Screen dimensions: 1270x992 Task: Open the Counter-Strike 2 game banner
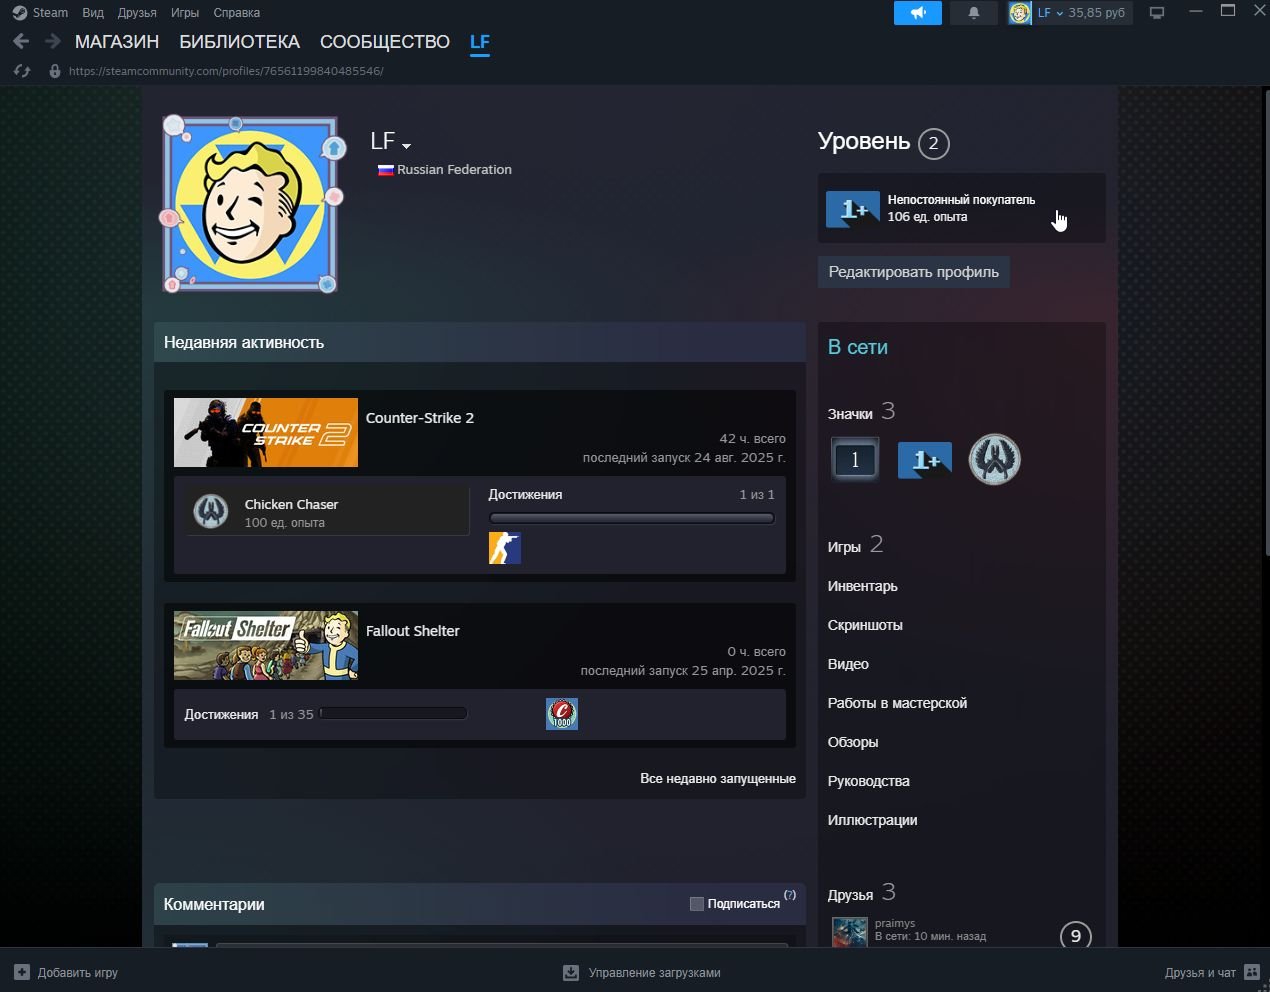pos(266,432)
